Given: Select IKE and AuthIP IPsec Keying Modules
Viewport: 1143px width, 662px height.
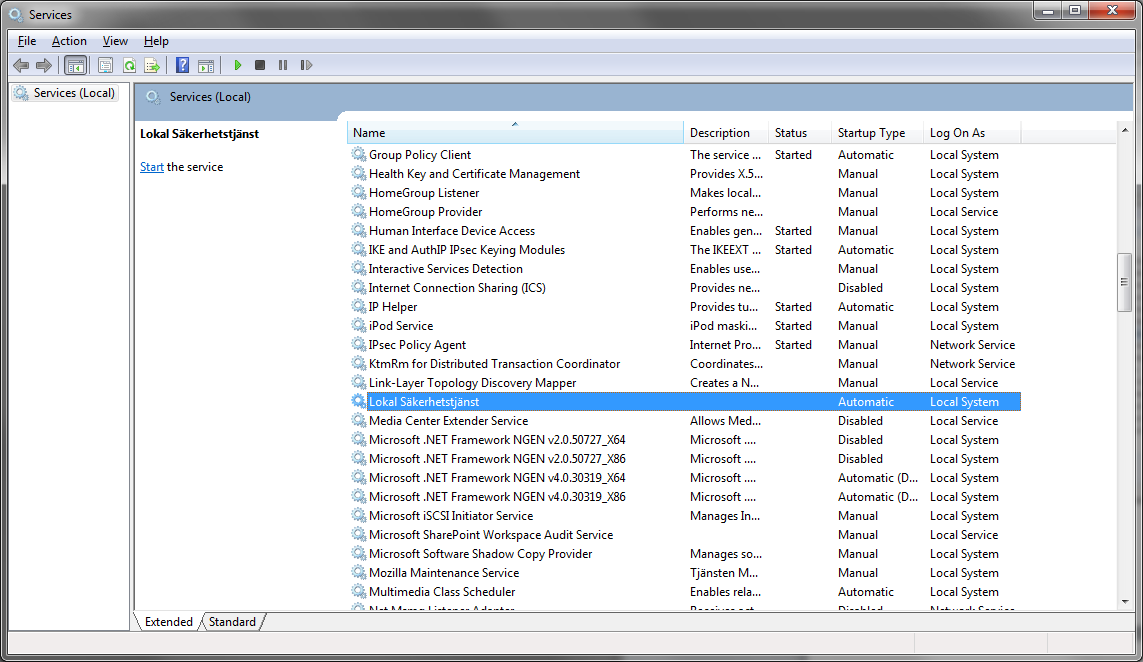Looking at the screenshot, I should (x=467, y=249).
